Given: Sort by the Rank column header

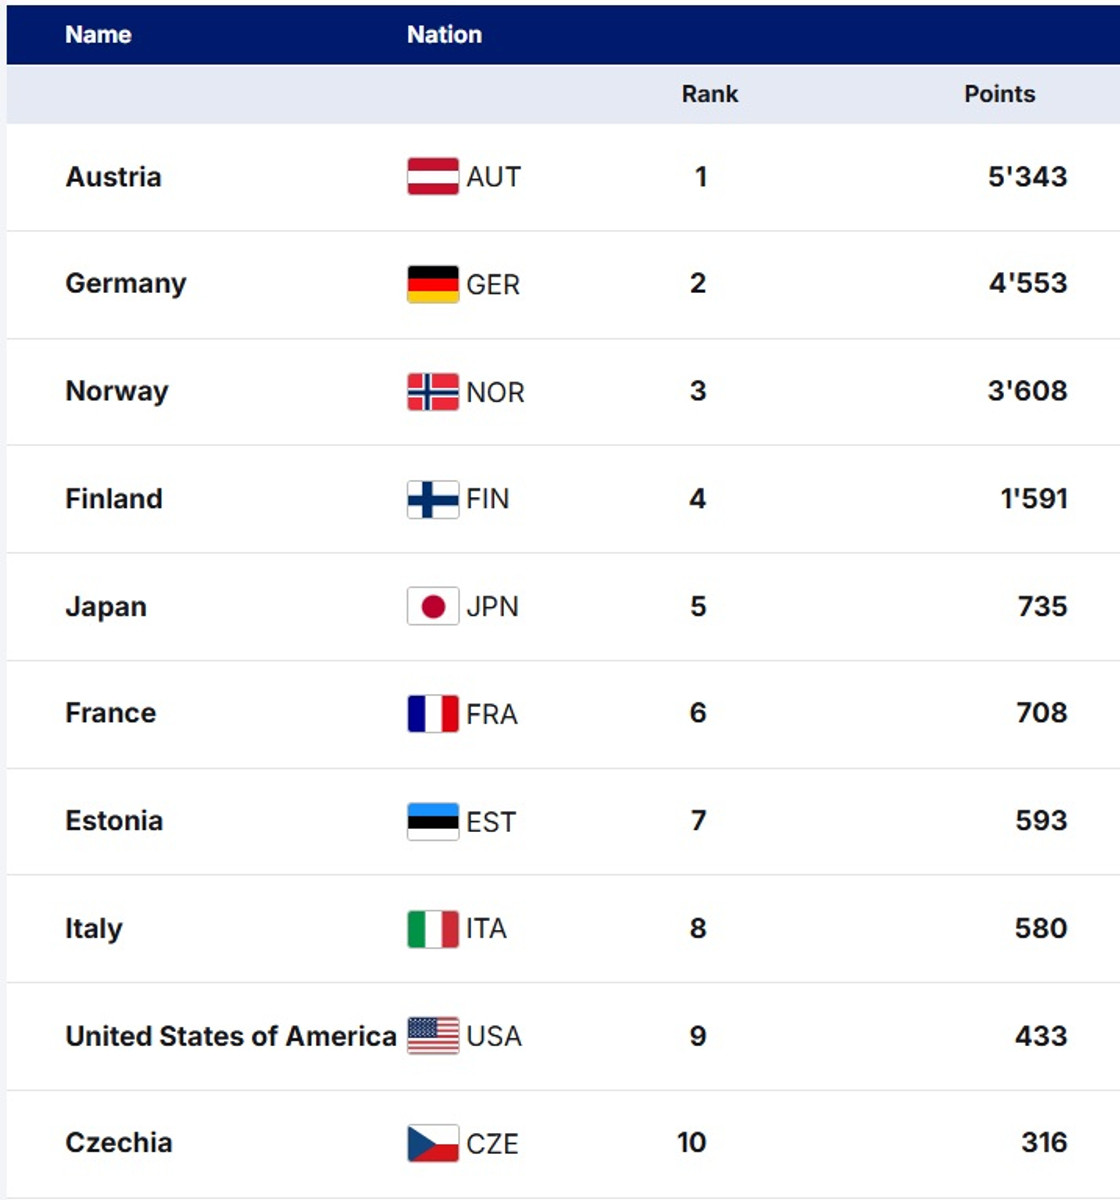Looking at the screenshot, I should pos(710,94).
